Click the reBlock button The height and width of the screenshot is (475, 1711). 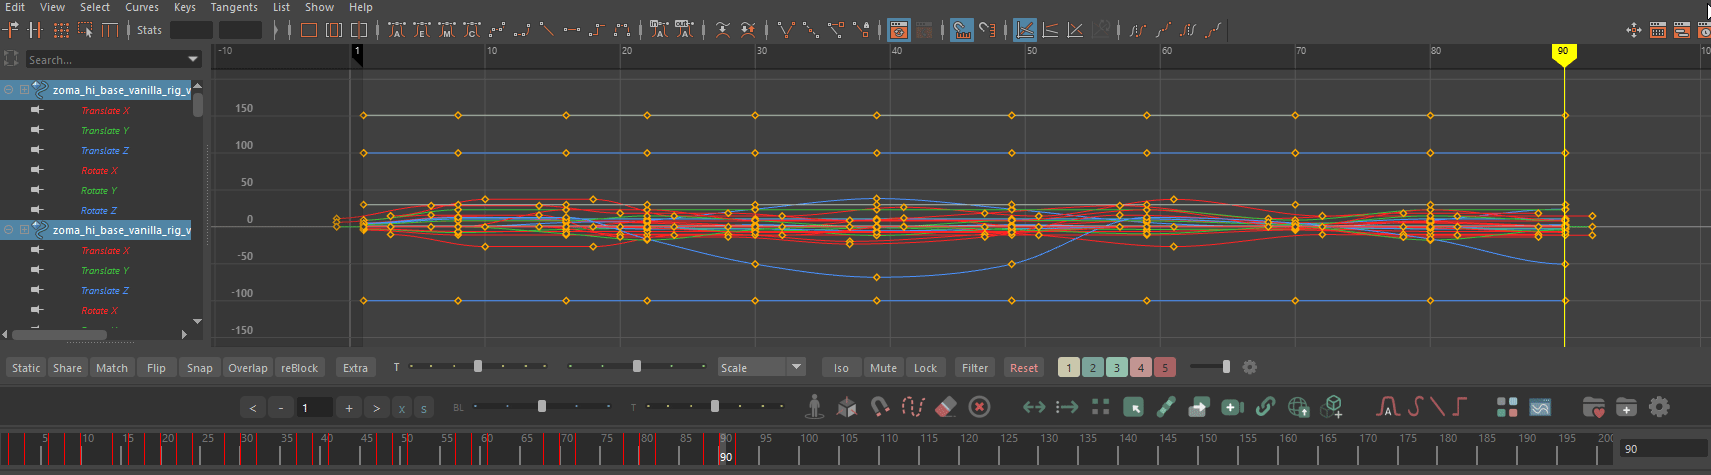pyautogui.click(x=299, y=368)
